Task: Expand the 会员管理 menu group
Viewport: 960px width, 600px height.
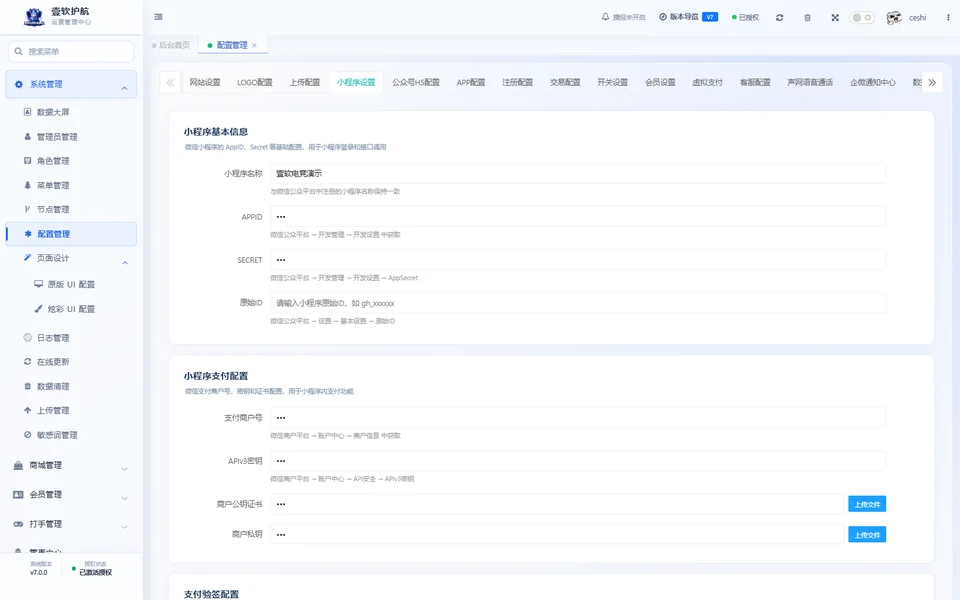Action: (71, 495)
